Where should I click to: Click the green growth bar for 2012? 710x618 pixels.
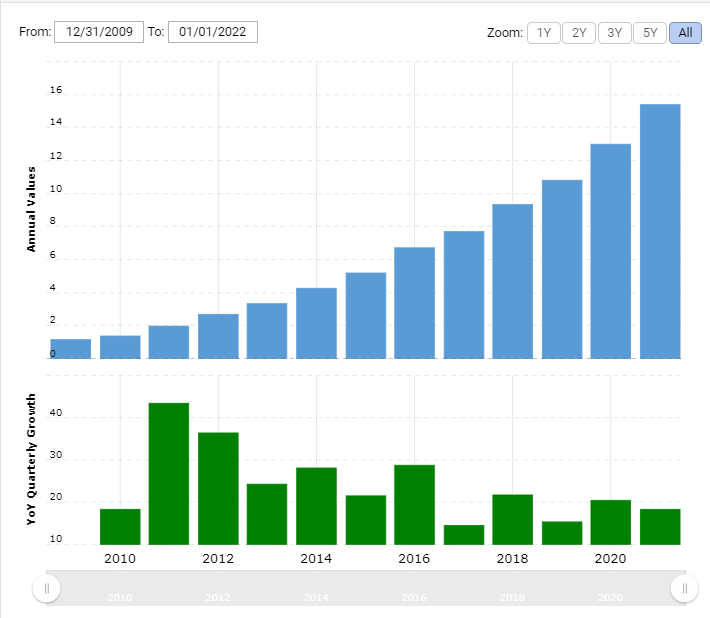[218, 489]
